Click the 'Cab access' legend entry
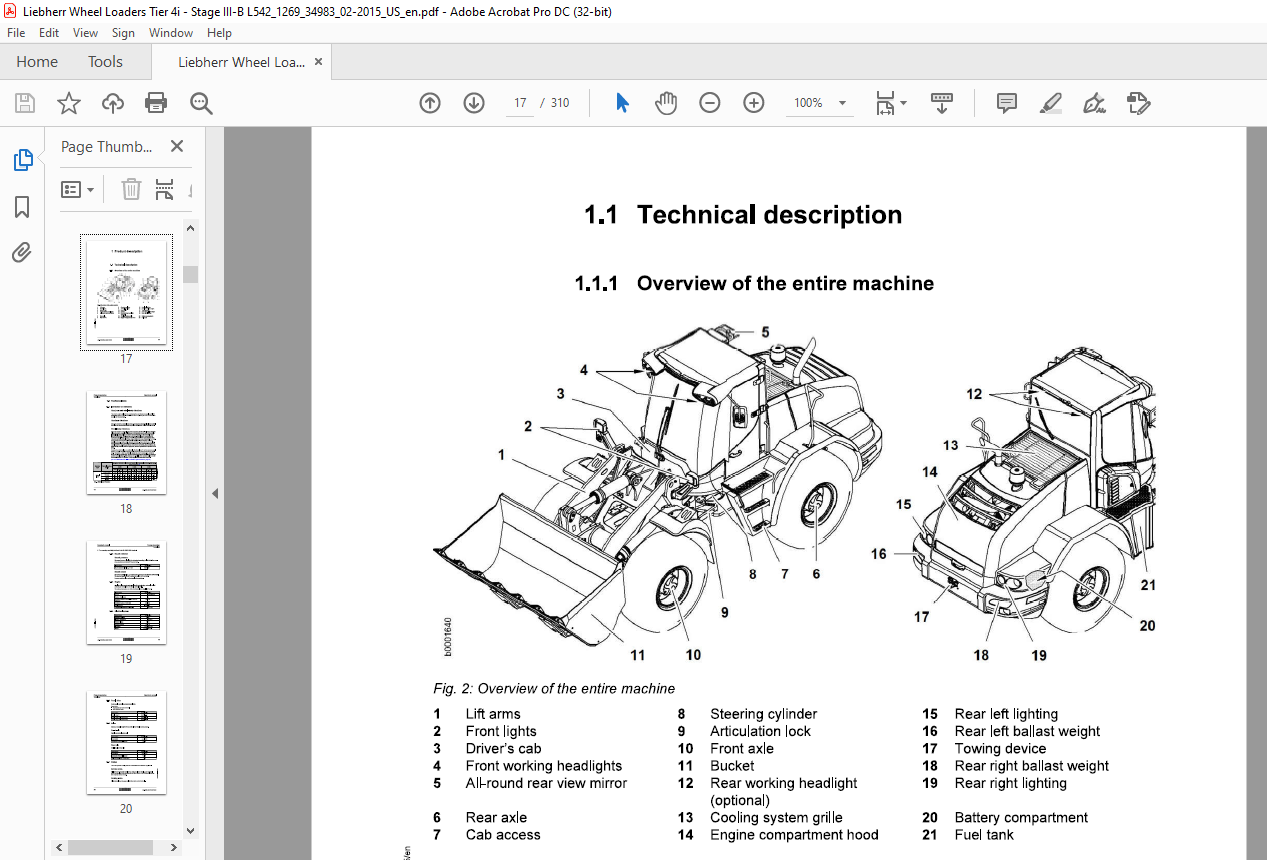Screen dimensions: 1267x860 coord(503,835)
